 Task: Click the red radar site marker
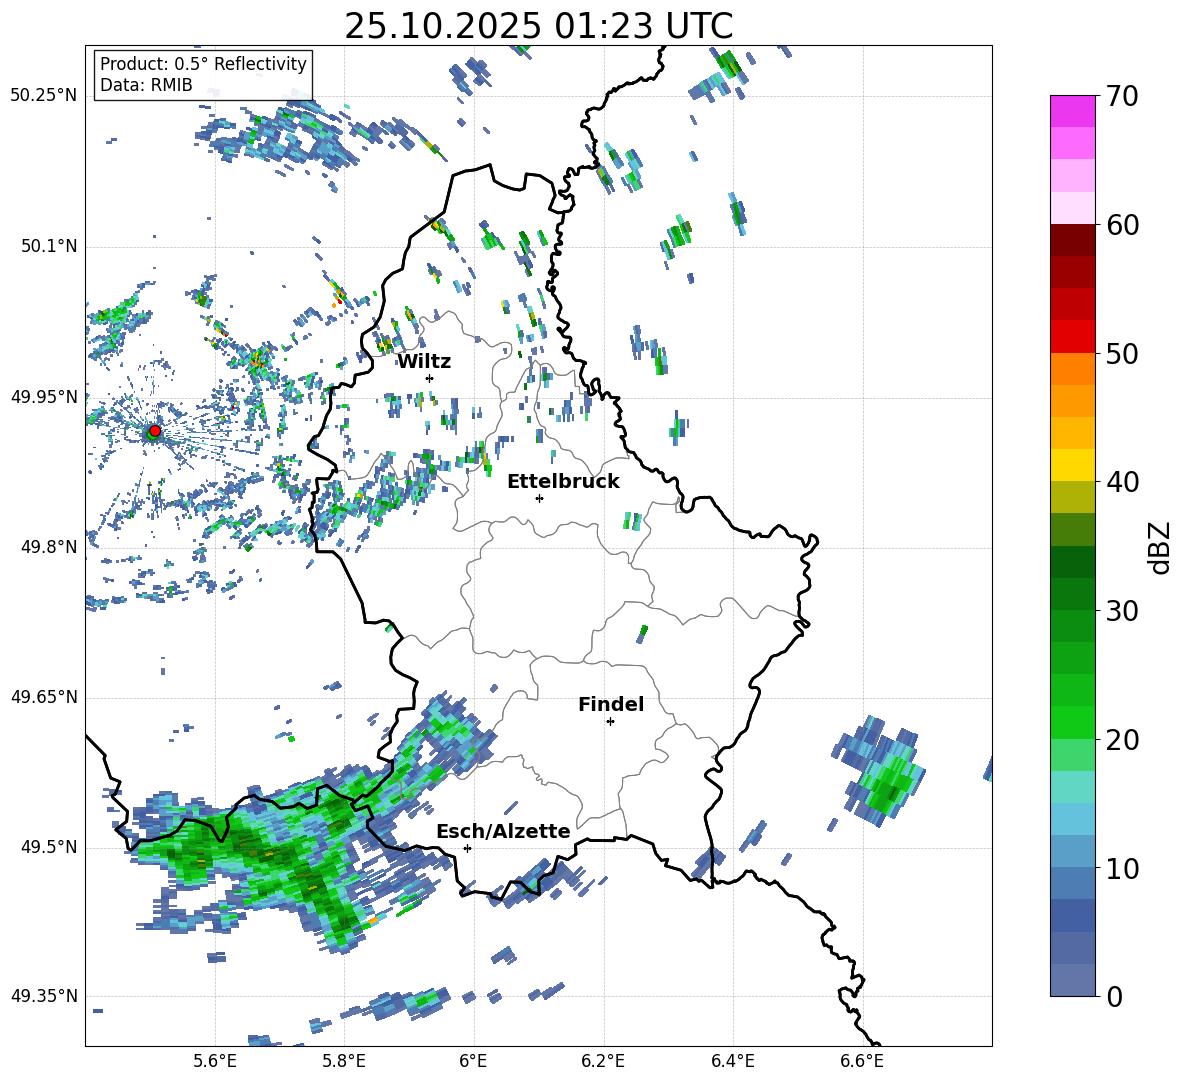click(155, 430)
